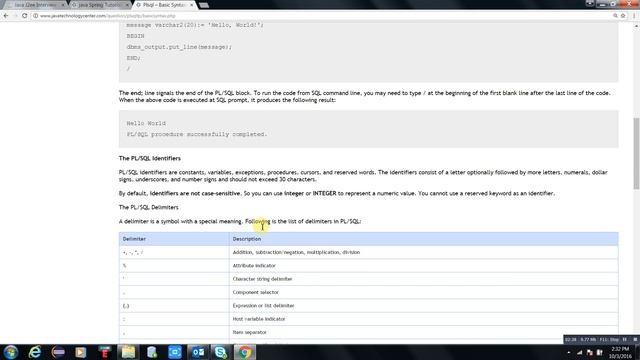Click 'Hello World' output text
This screenshot has height=360, width=640.
pyautogui.click(x=146, y=123)
